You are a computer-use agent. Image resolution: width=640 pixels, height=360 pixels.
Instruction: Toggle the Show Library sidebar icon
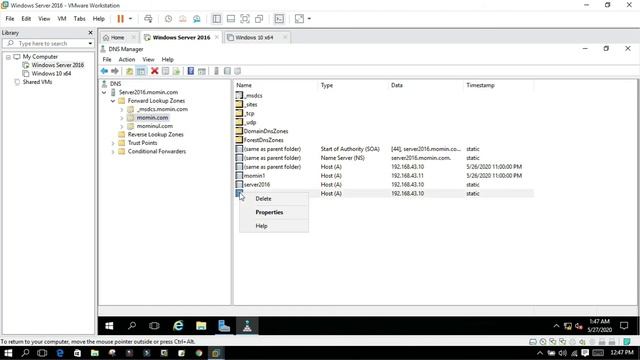pos(217,19)
